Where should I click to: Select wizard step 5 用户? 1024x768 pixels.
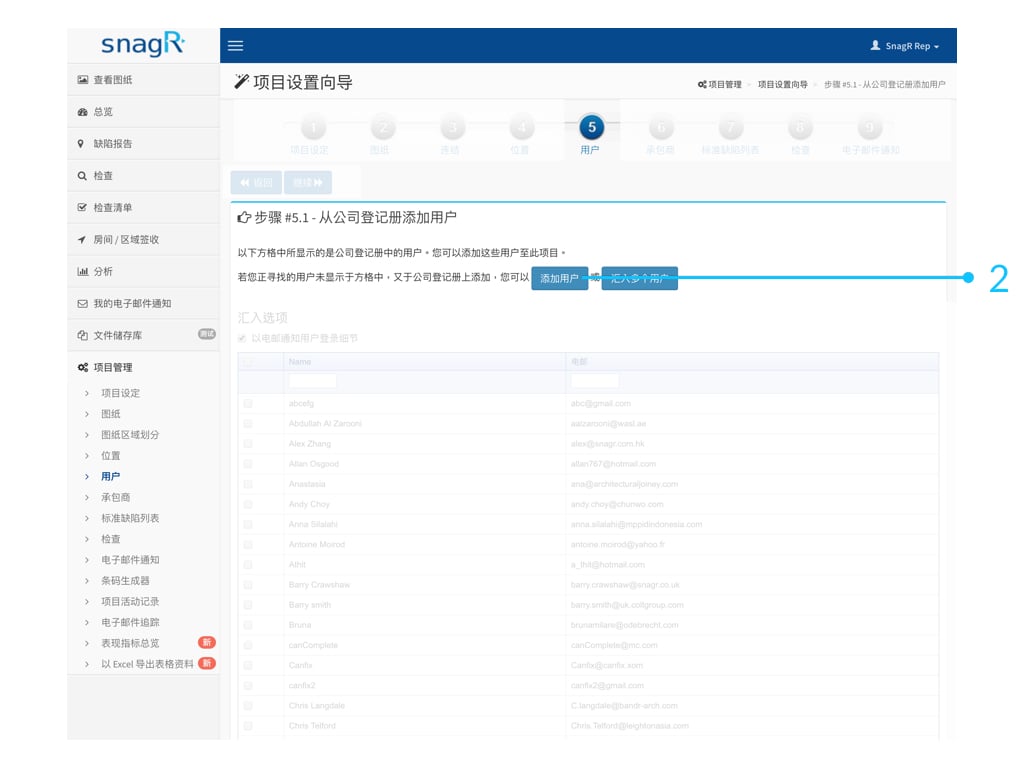591,127
